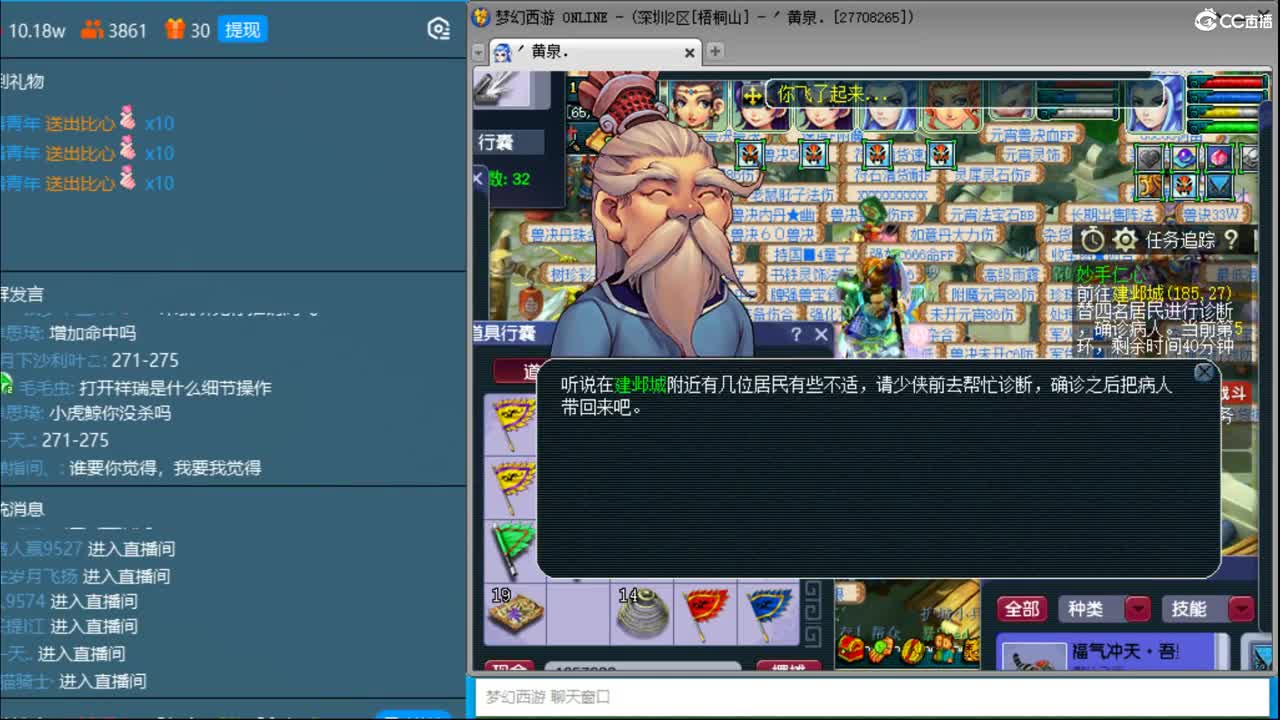Click the grey heart shortcut icon
Viewport: 1280px width, 720px height.
[1150, 157]
